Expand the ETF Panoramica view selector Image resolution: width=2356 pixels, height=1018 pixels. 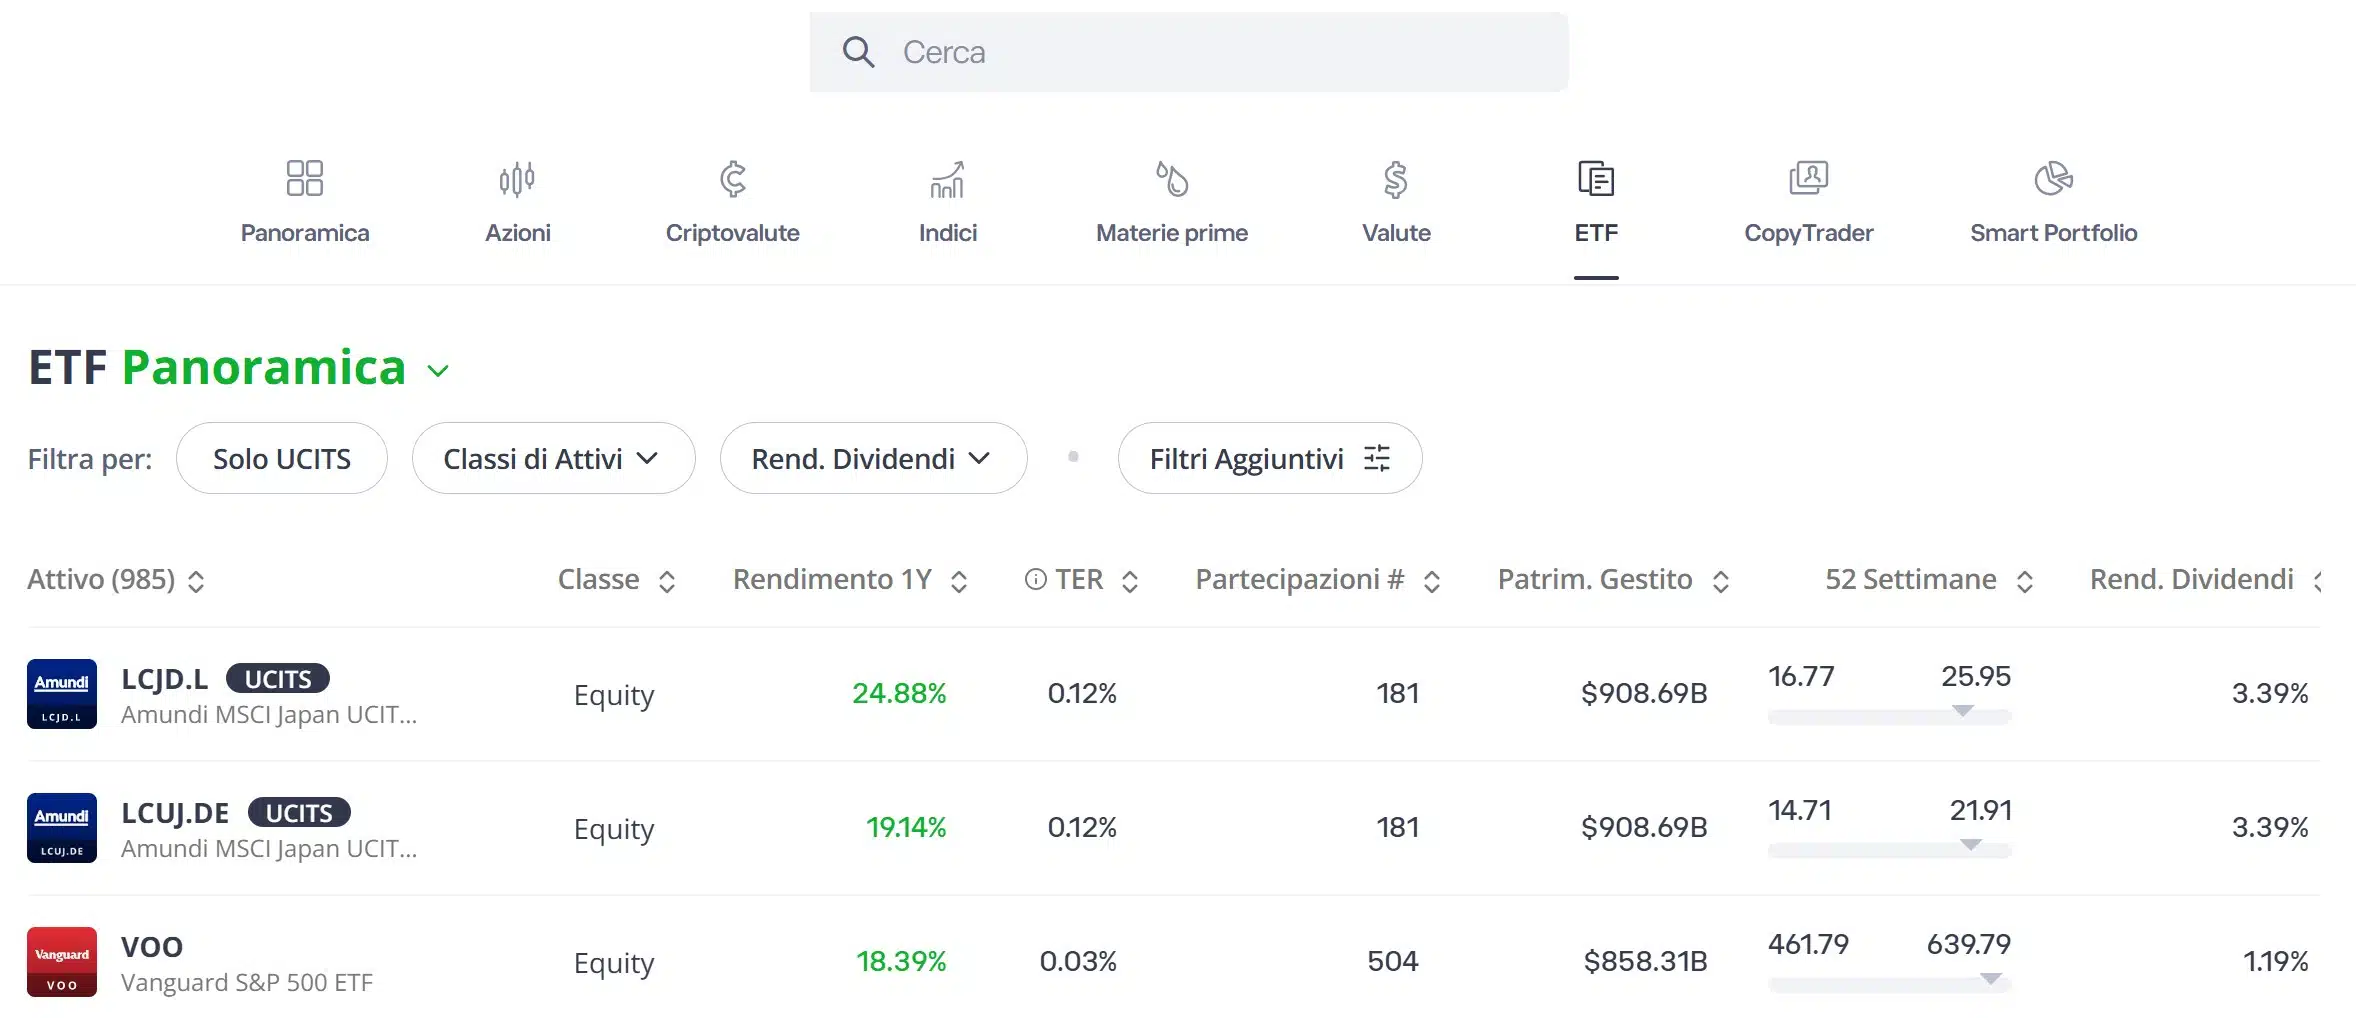(x=437, y=371)
